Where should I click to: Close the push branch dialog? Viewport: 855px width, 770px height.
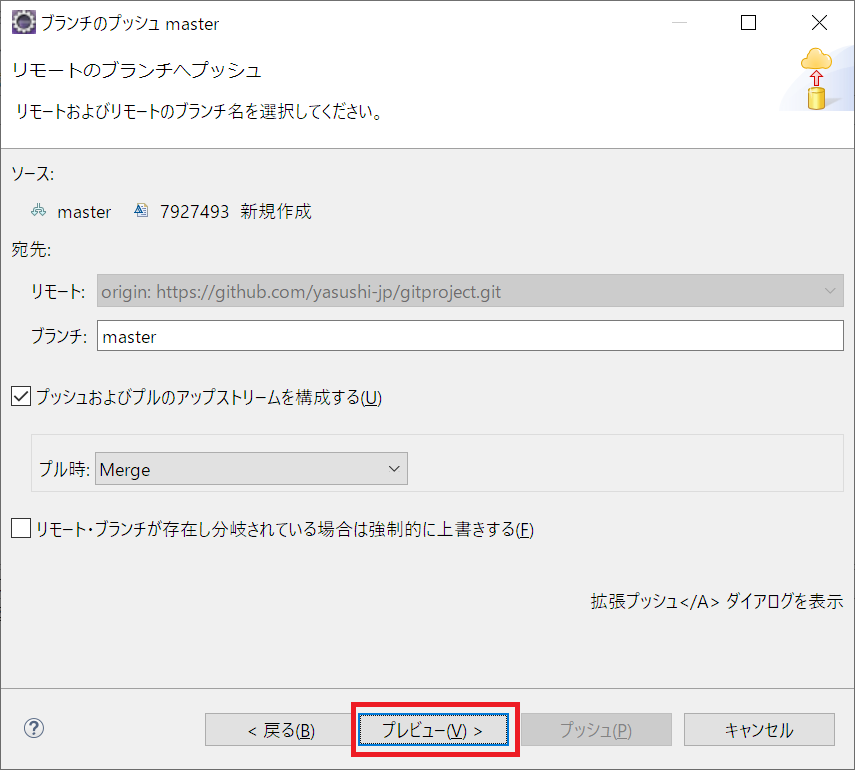pos(819,23)
